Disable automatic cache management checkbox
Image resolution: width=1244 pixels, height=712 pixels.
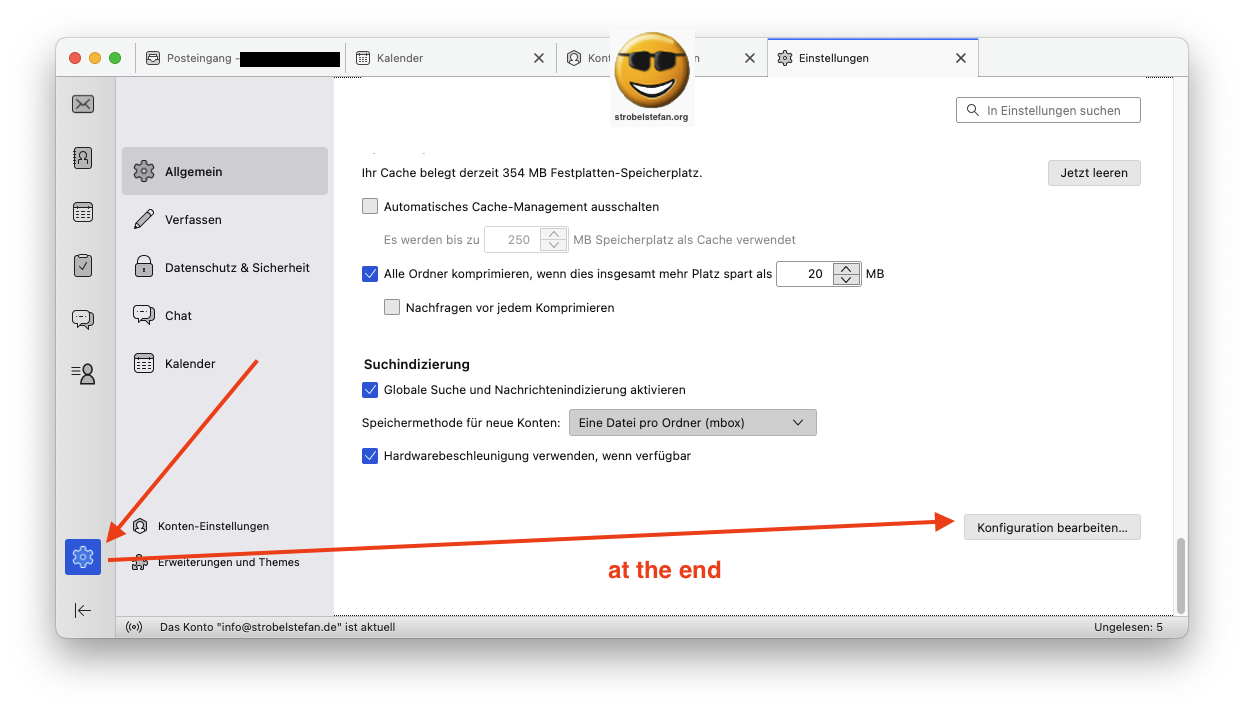coord(370,206)
